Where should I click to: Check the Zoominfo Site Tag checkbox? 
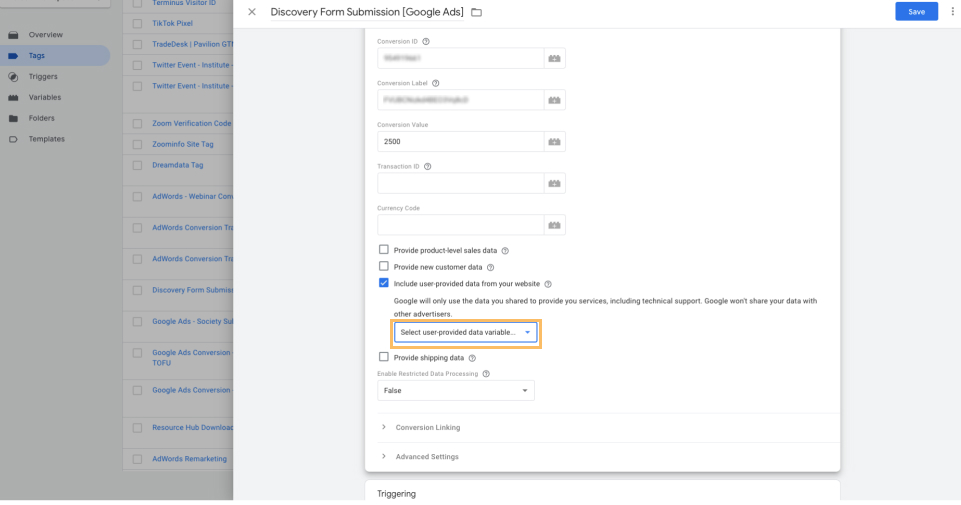137,145
